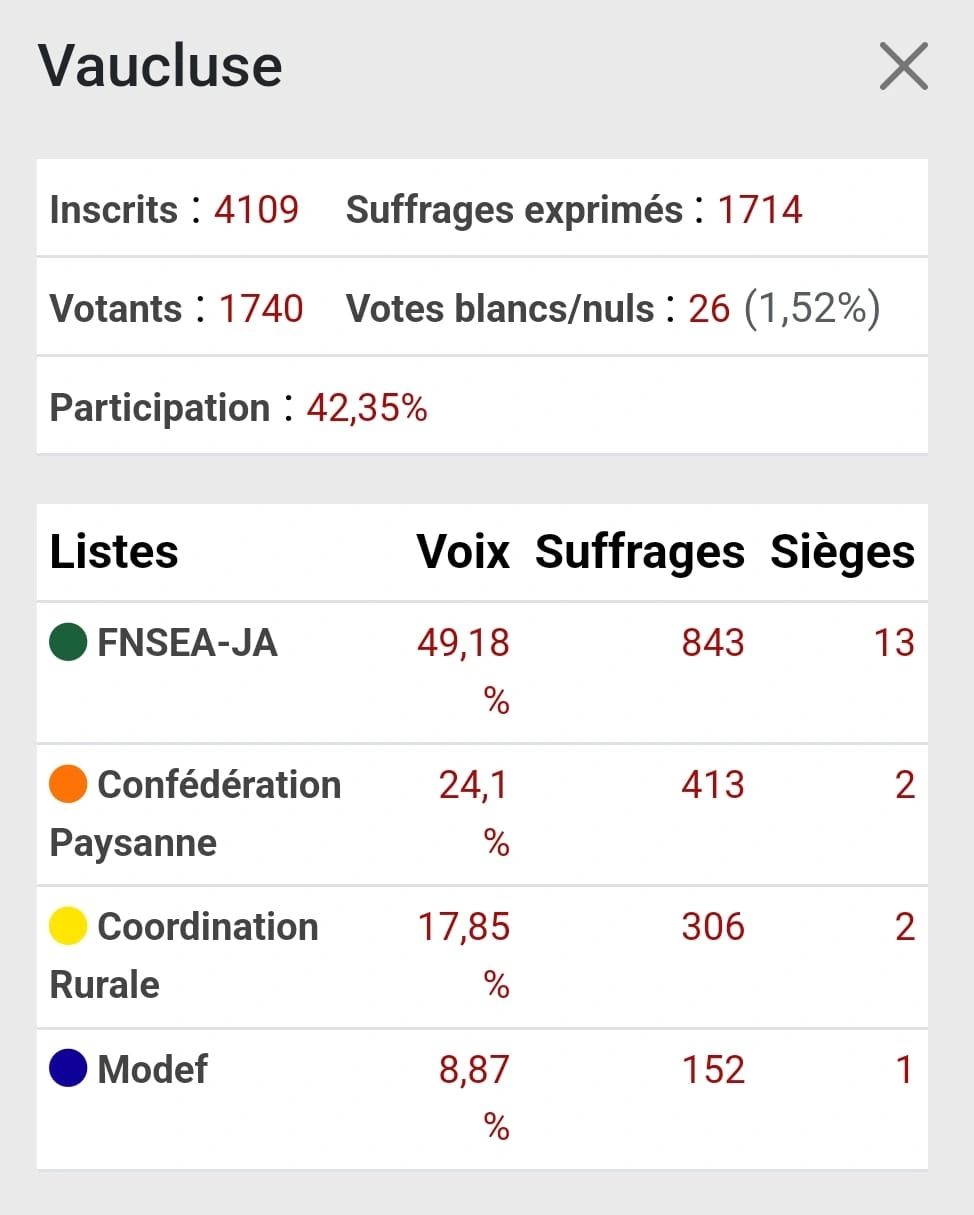Image resolution: width=974 pixels, height=1215 pixels.
Task: Click the Voix column header
Action: 463,552
